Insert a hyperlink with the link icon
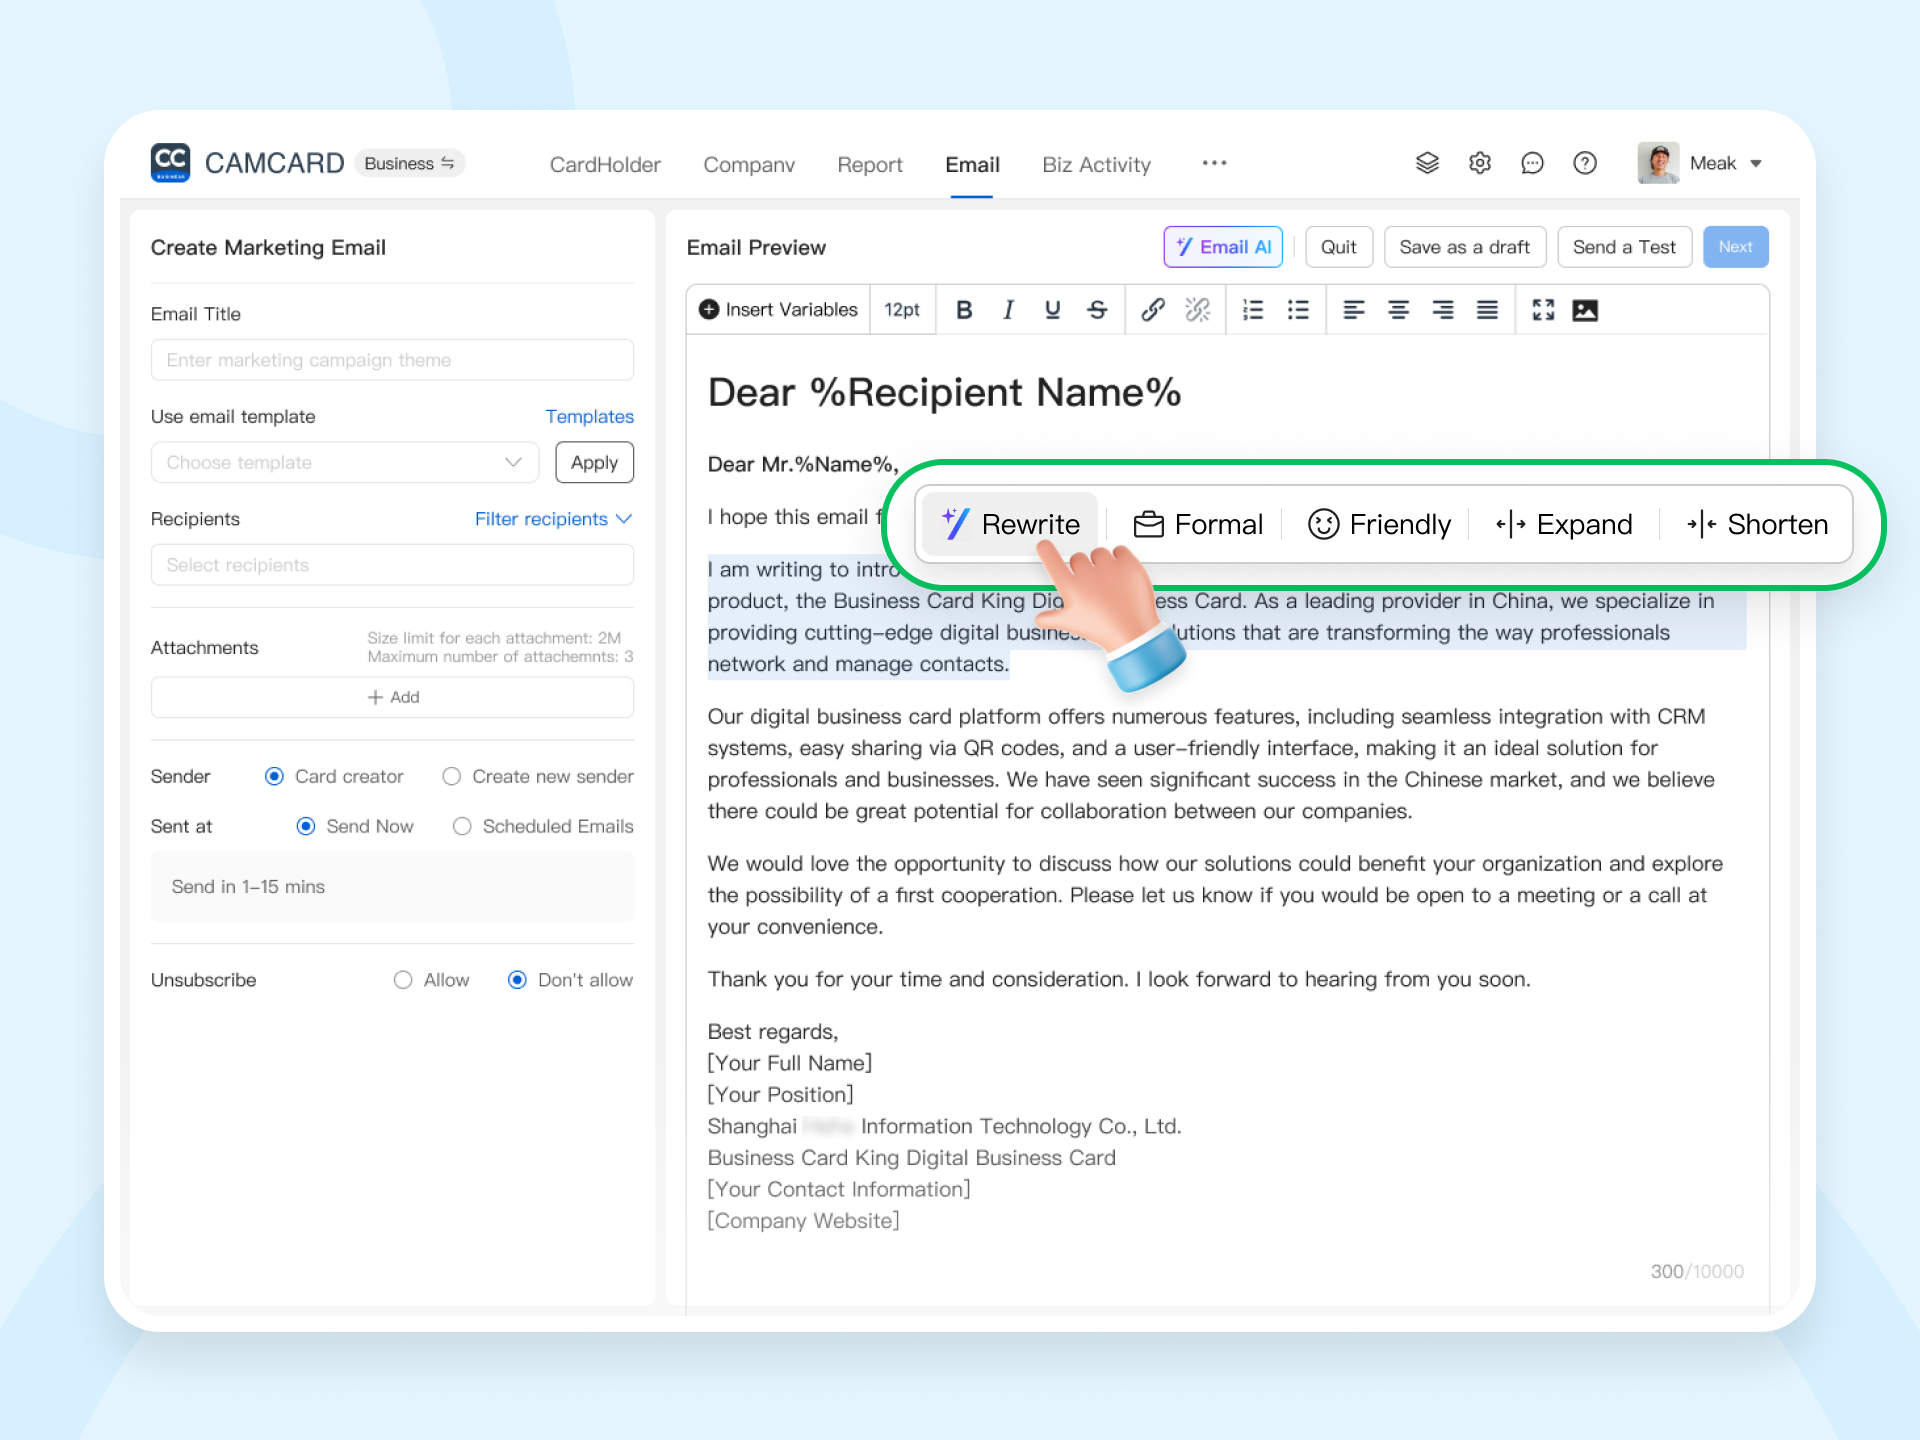 tap(1152, 310)
